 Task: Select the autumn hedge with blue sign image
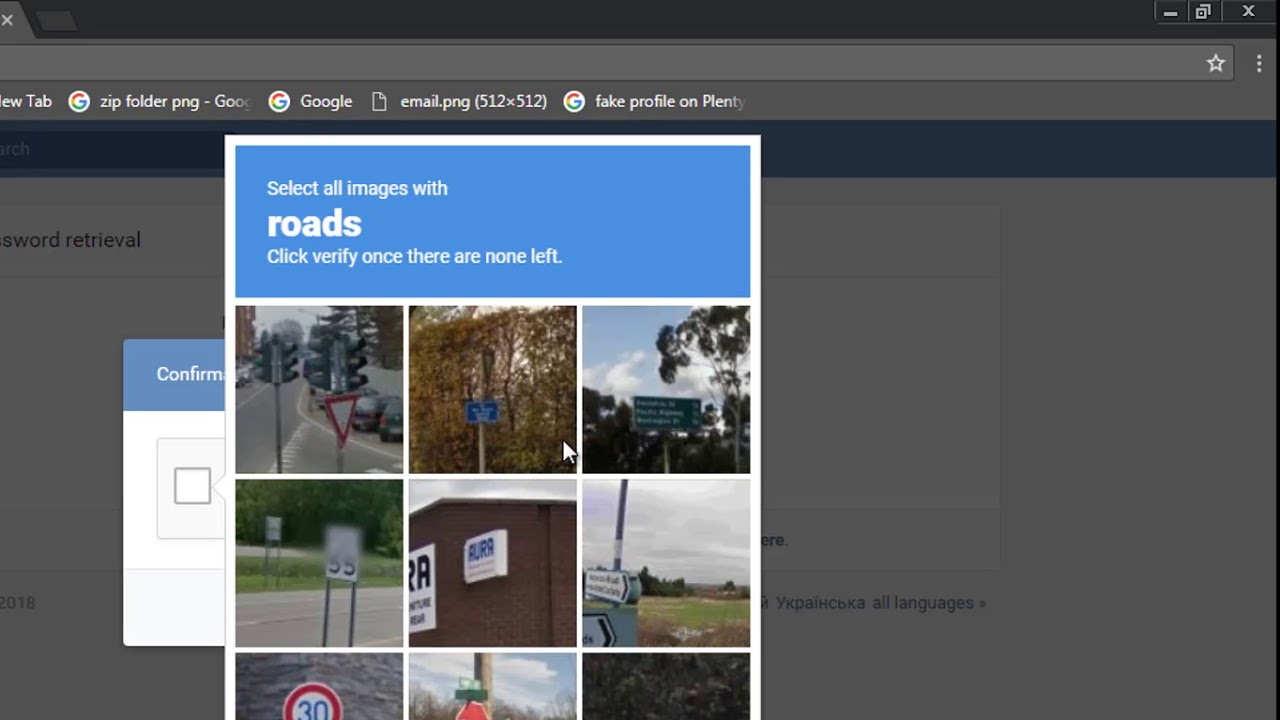tap(492, 389)
